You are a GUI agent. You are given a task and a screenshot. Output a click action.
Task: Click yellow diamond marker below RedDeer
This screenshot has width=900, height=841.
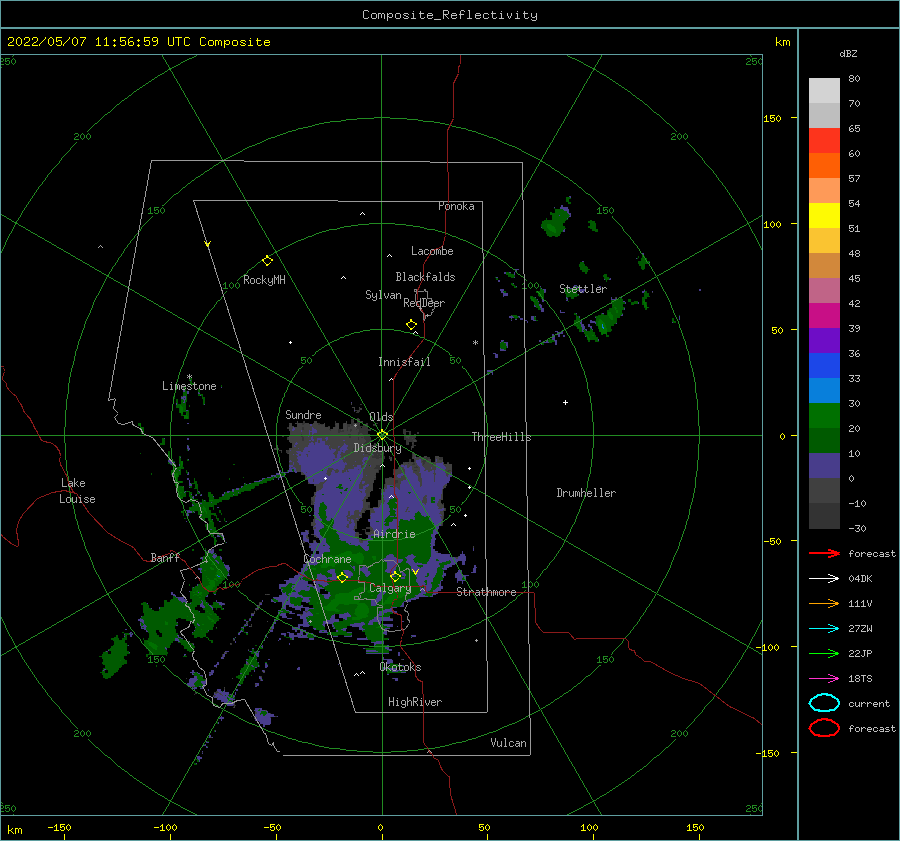pyautogui.click(x=412, y=325)
